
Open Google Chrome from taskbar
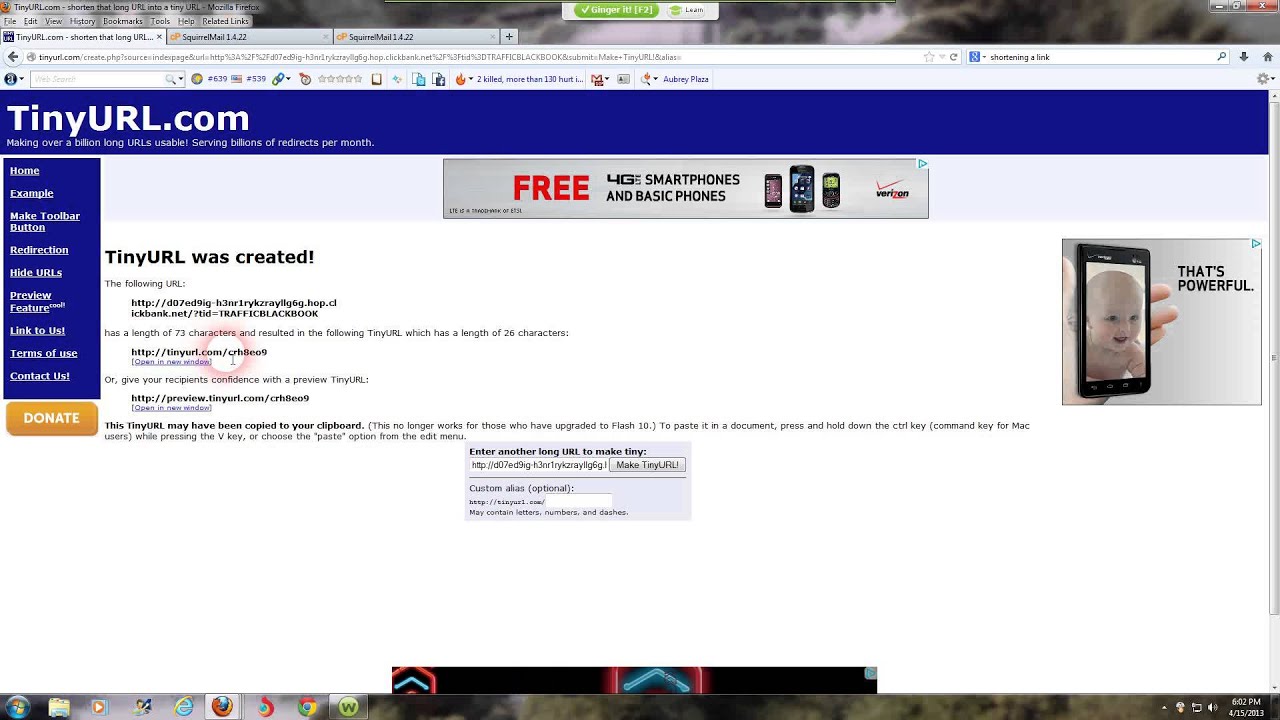[307, 707]
